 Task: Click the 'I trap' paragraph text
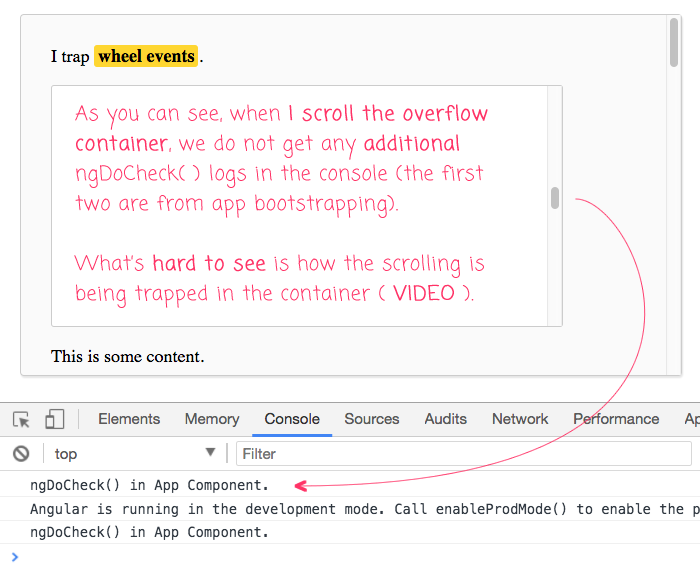coord(70,57)
